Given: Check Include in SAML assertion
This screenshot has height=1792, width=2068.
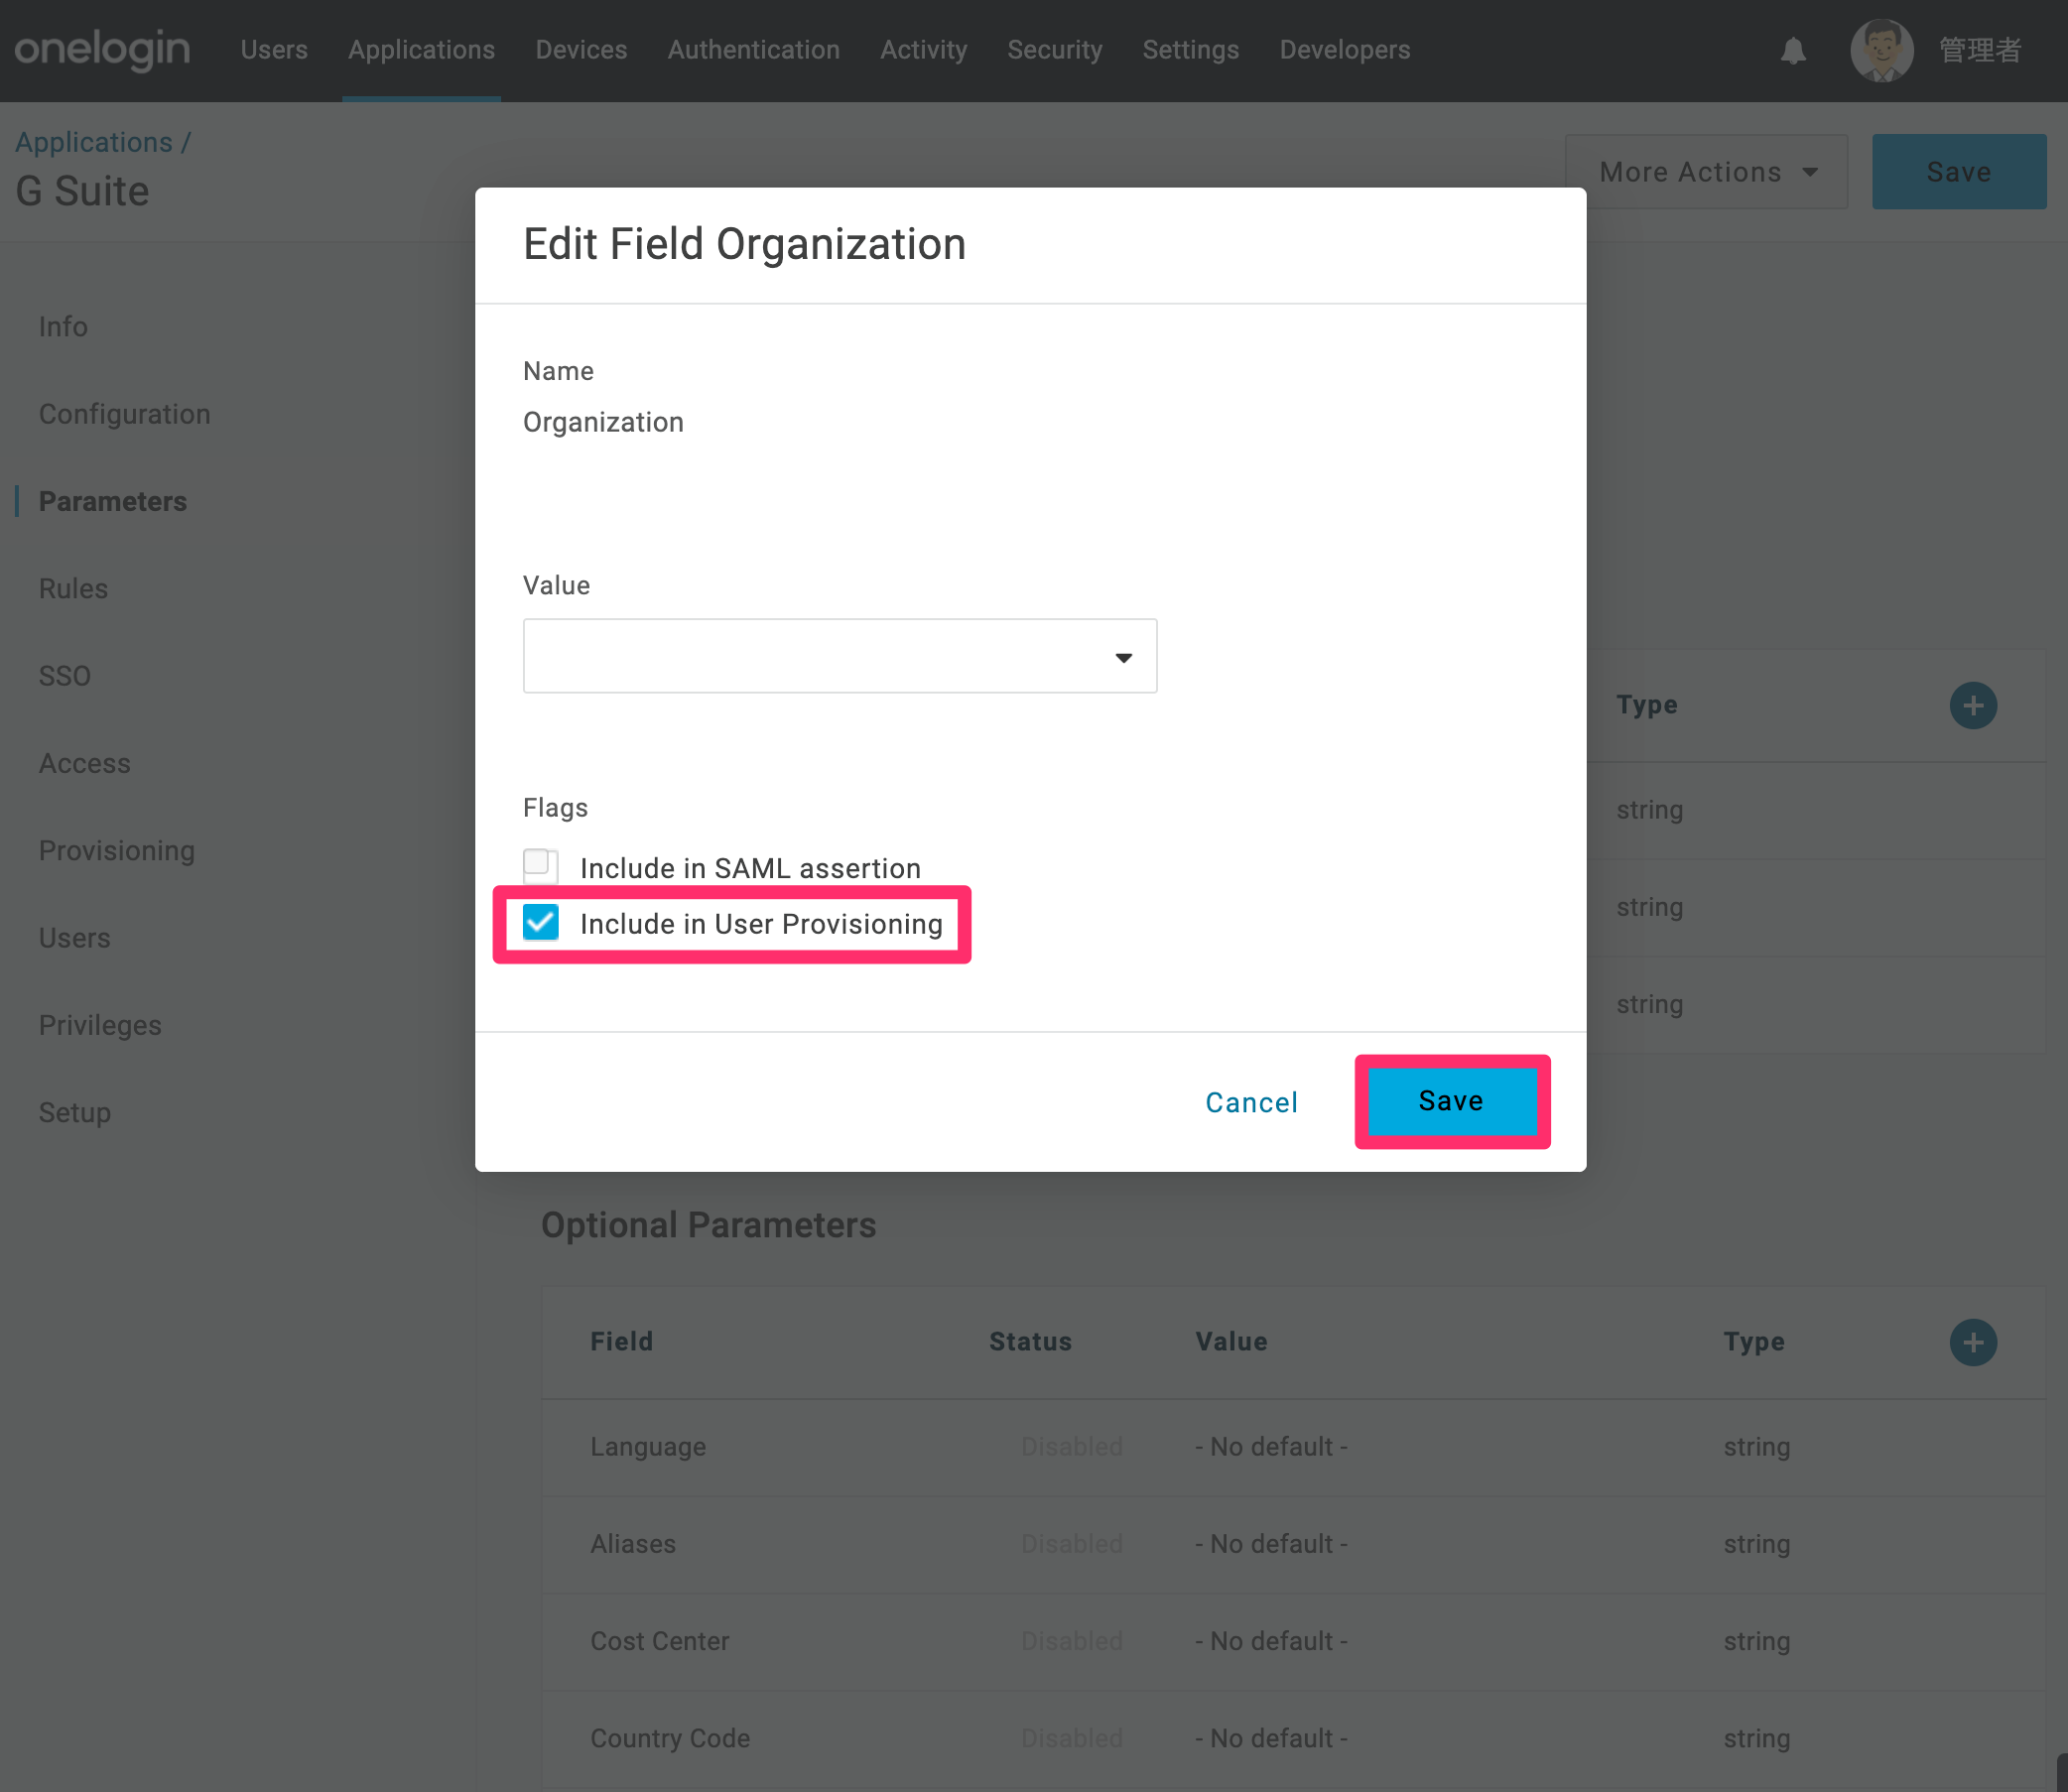Looking at the screenshot, I should point(540,865).
